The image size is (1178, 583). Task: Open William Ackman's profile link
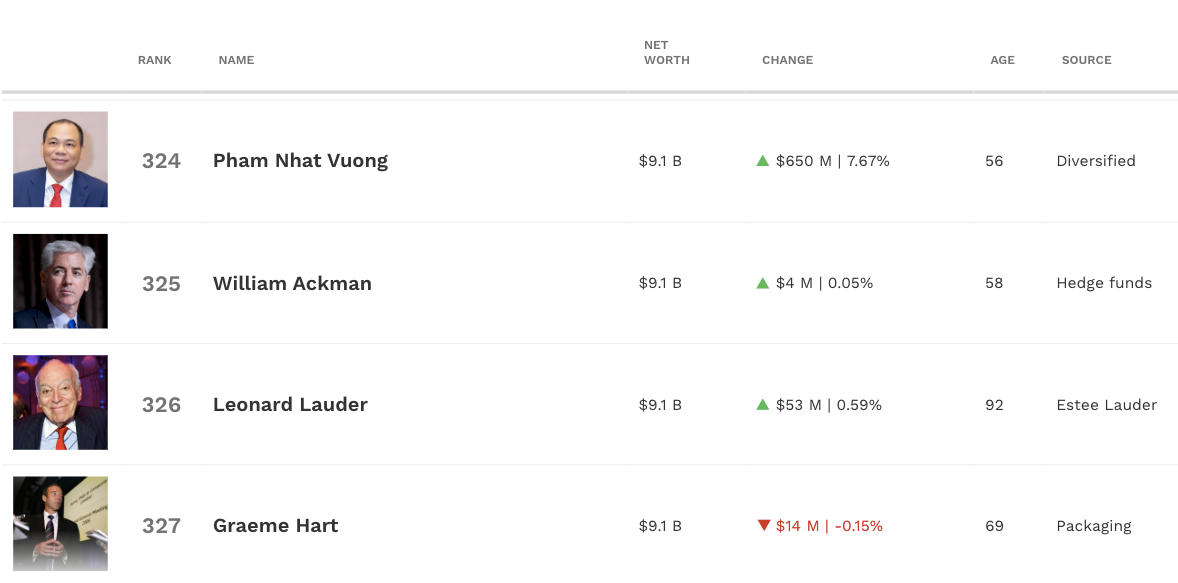[x=292, y=283]
